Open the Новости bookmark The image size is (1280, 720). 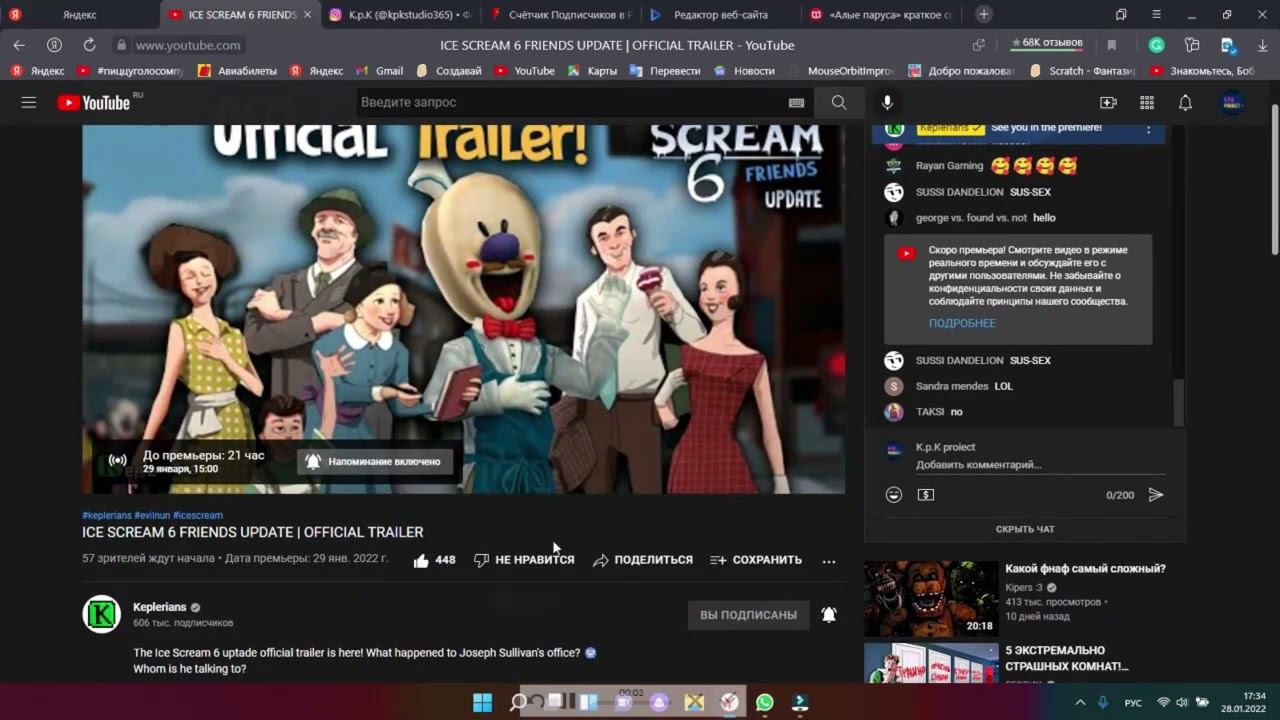(744, 71)
